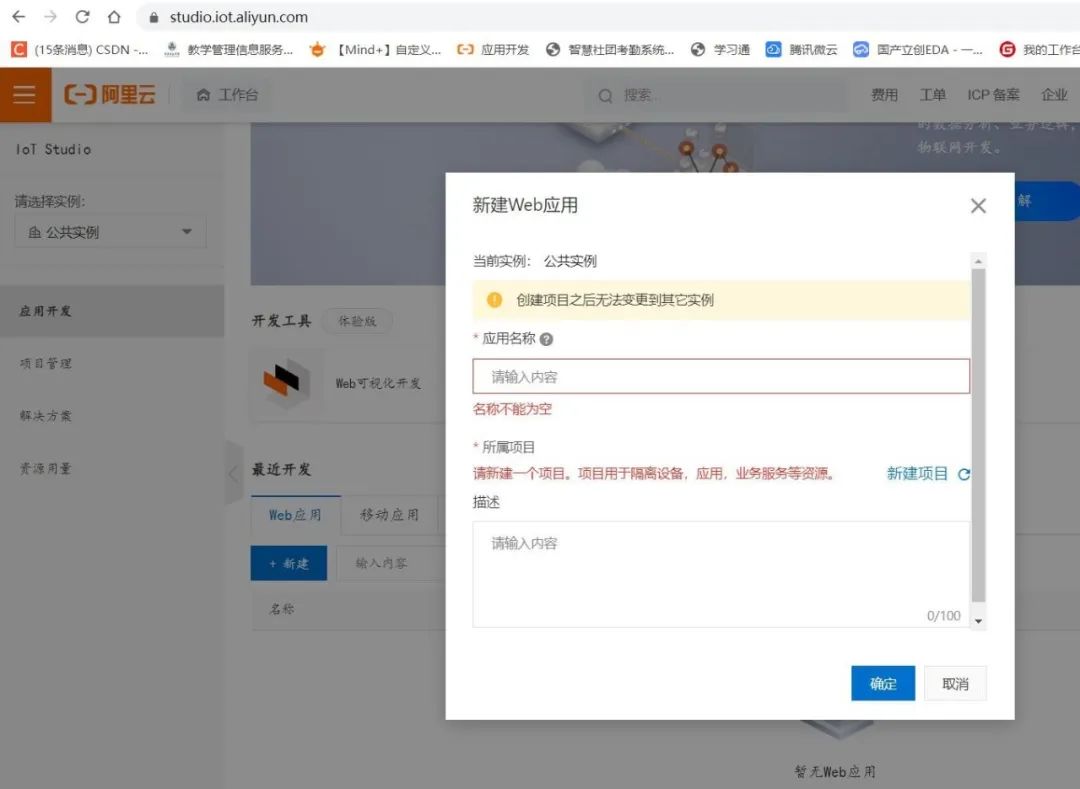Open the 智慧社团考勤系统 bookmark

(x=610, y=50)
